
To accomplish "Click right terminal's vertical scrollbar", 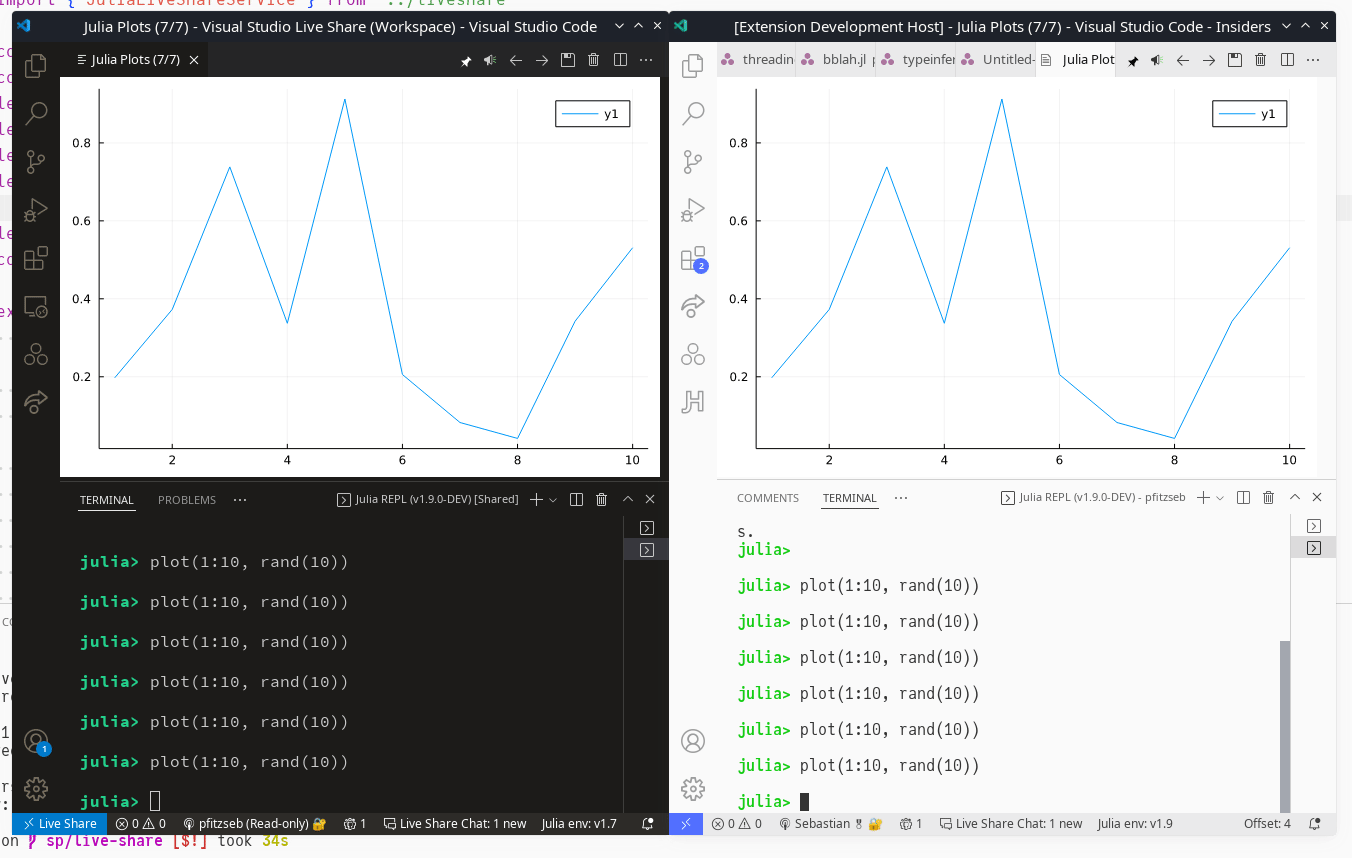I will [1285, 727].
